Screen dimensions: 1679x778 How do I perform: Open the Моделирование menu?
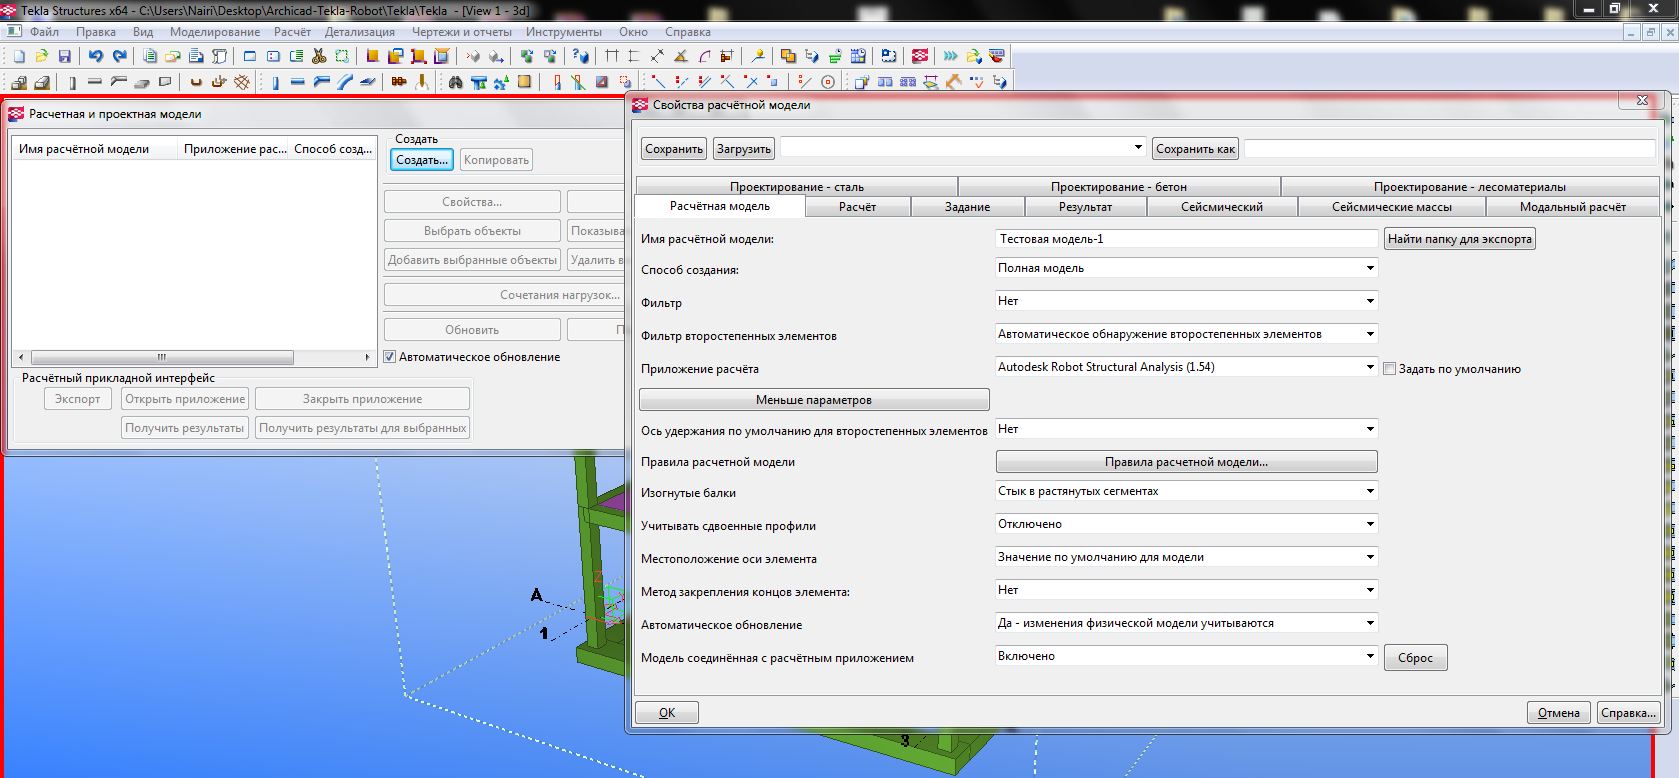click(x=214, y=32)
